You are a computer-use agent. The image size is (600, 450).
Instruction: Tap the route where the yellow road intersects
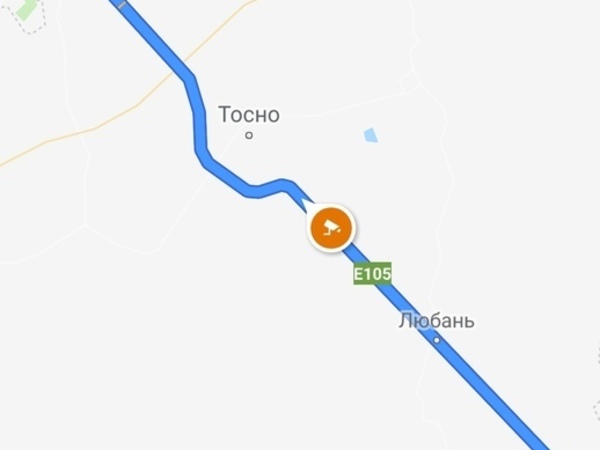[179, 67]
